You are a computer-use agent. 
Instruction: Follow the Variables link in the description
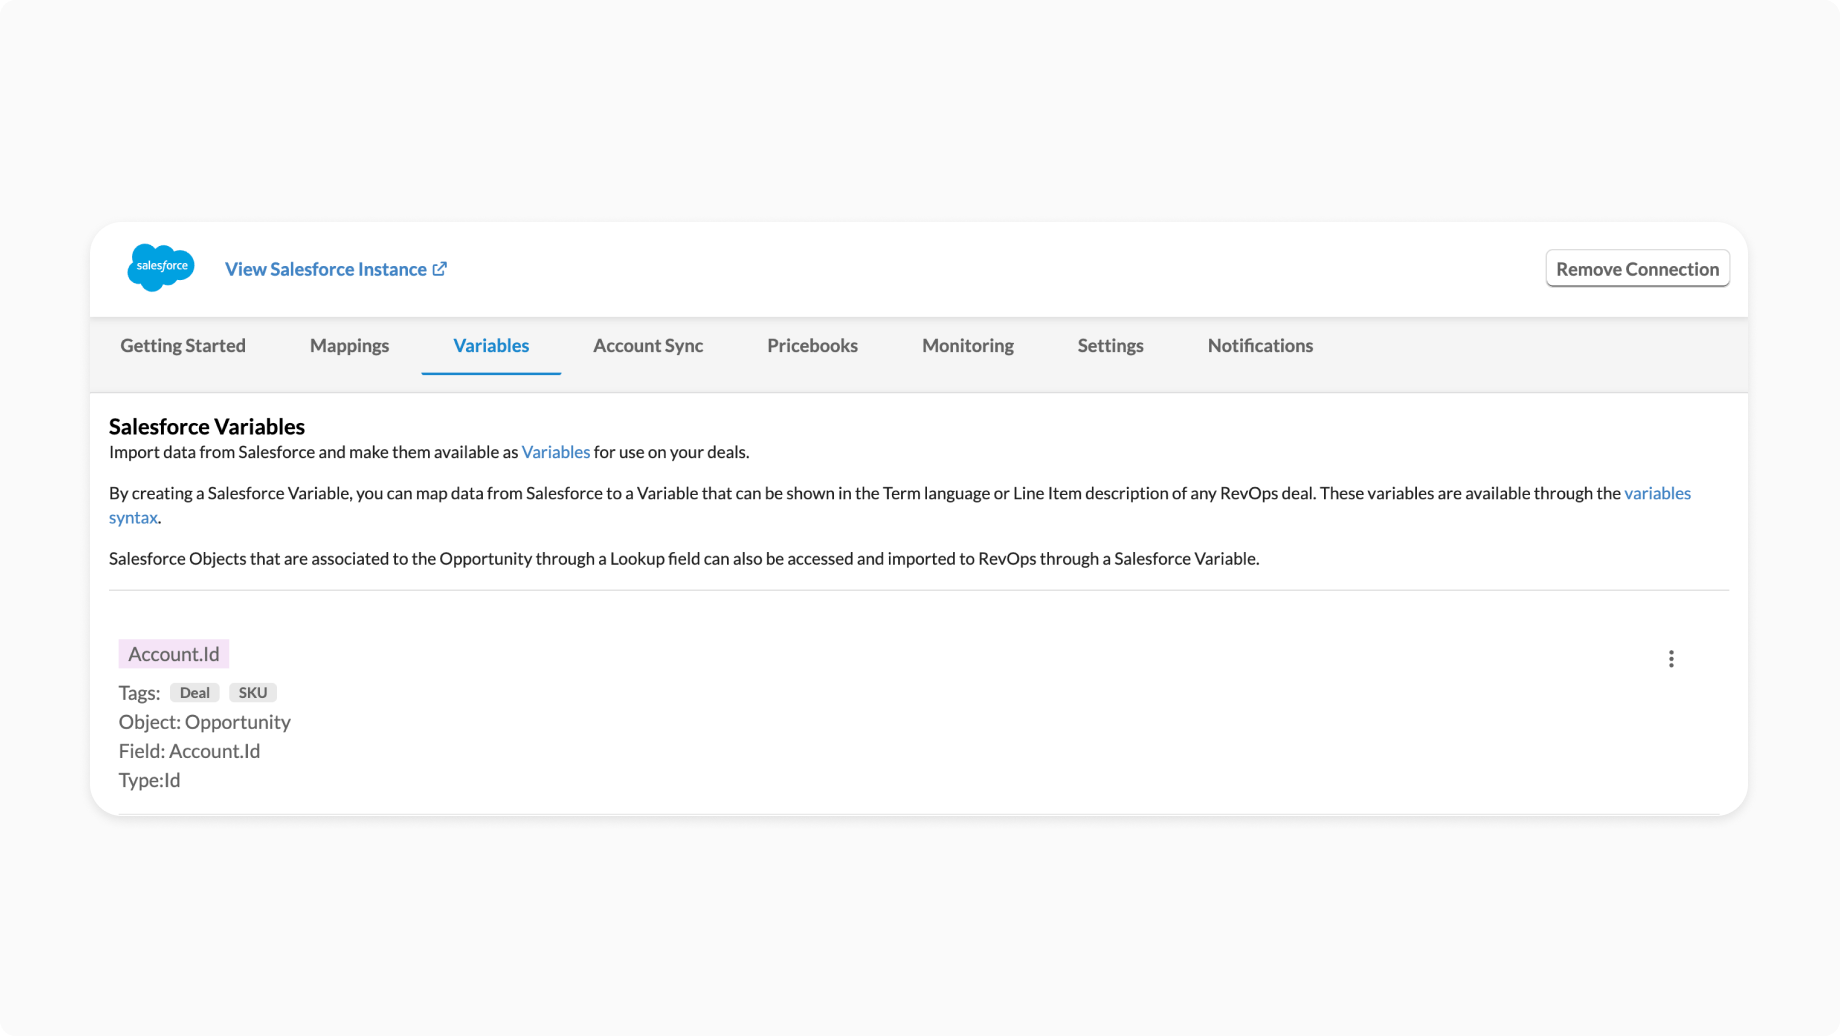pos(556,452)
